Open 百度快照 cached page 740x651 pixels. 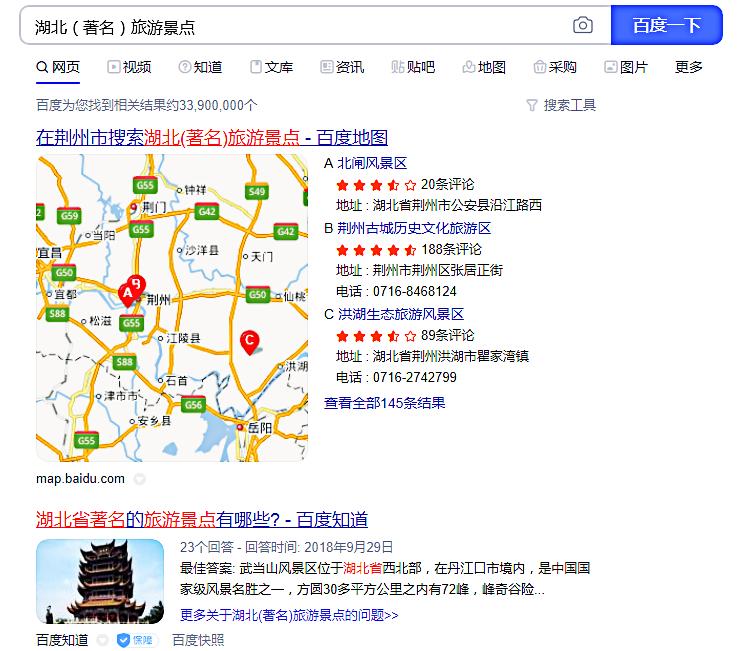coord(198,641)
